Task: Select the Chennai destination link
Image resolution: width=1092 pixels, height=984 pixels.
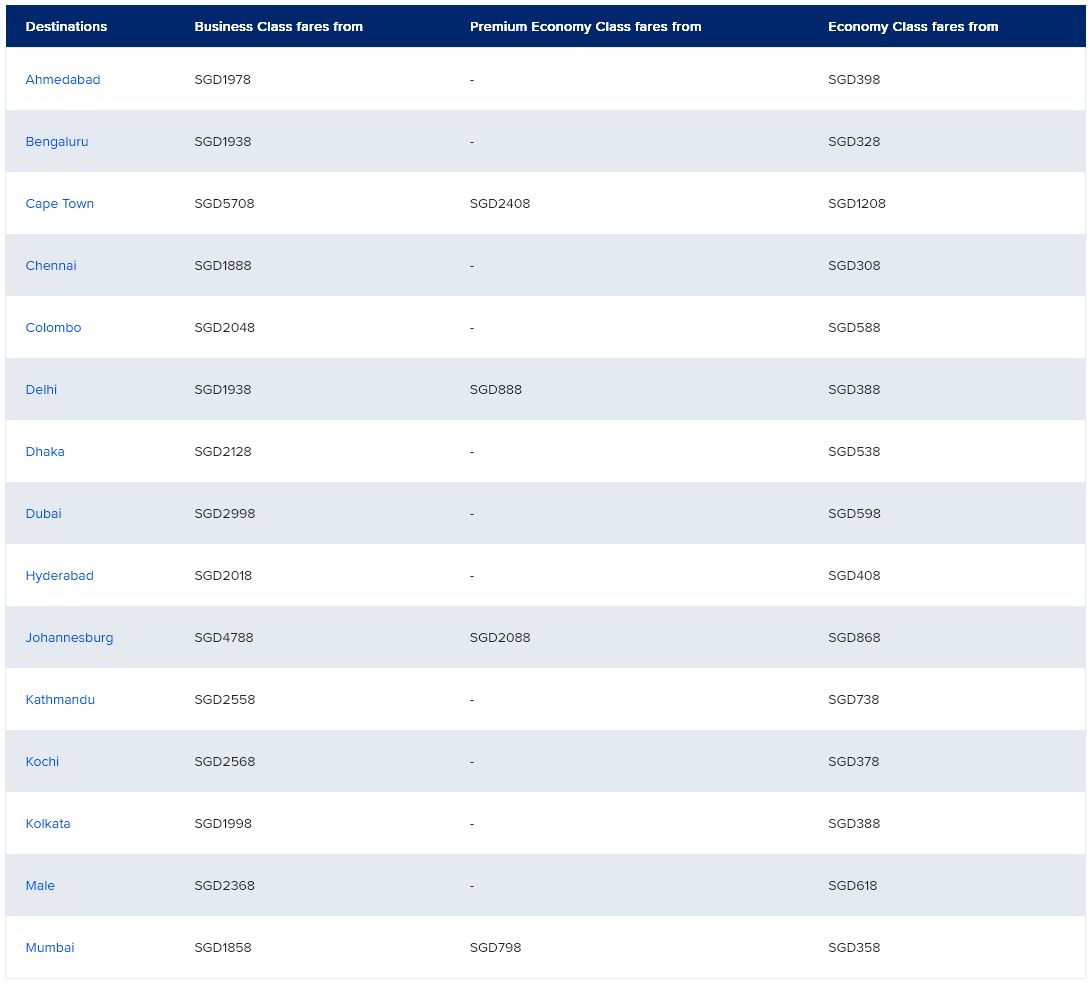Action: (x=51, y=266)
